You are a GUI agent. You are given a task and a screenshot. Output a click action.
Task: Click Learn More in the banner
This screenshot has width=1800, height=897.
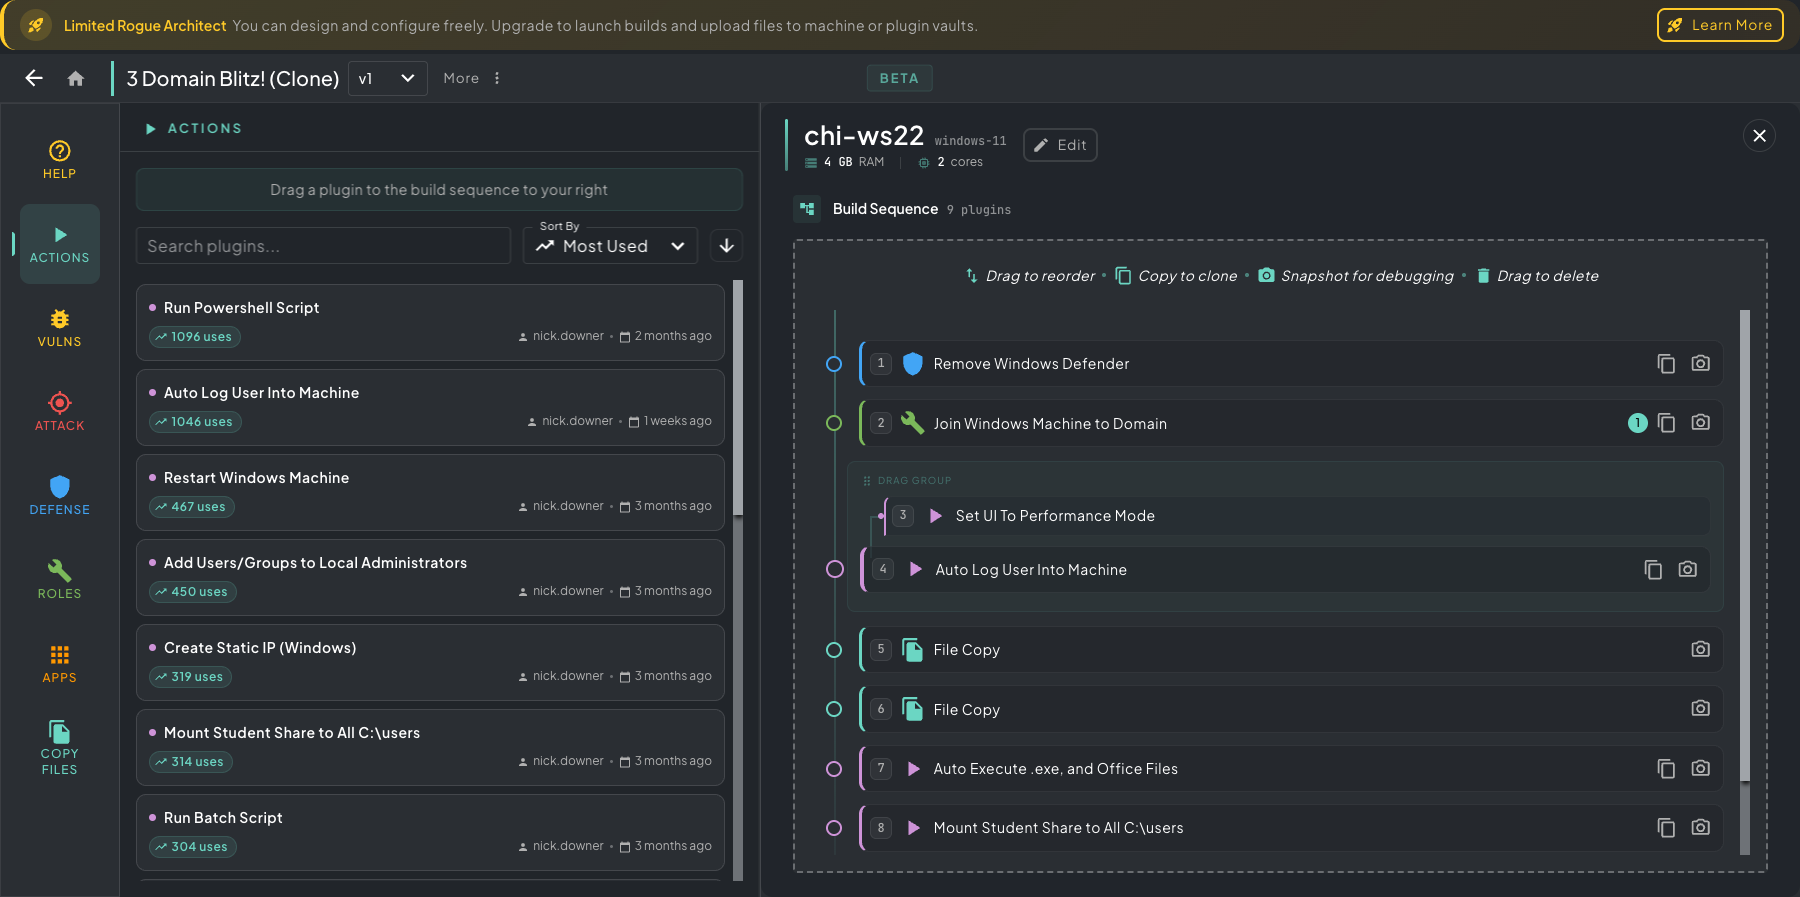pos(1720,25)
